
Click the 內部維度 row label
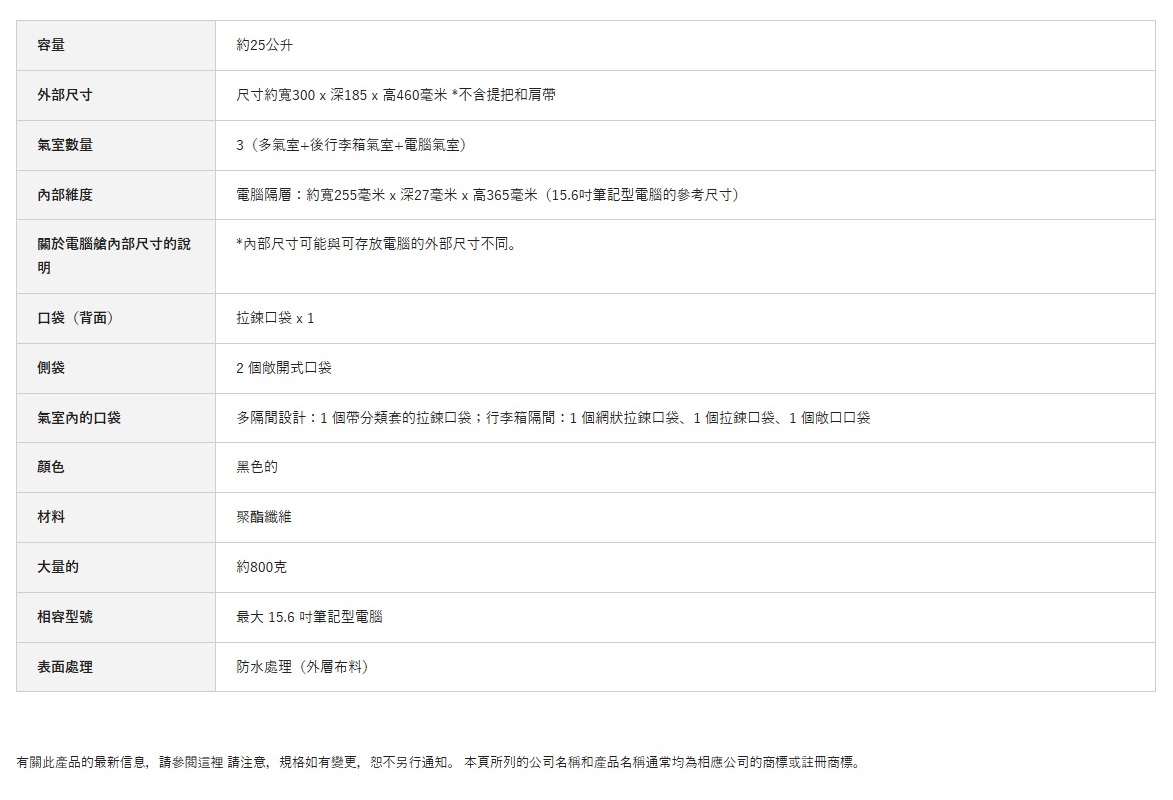coord(65,195)
